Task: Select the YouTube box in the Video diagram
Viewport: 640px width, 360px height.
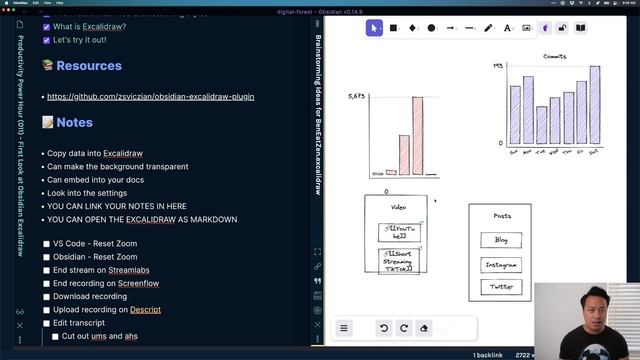Action: [399, 232]
